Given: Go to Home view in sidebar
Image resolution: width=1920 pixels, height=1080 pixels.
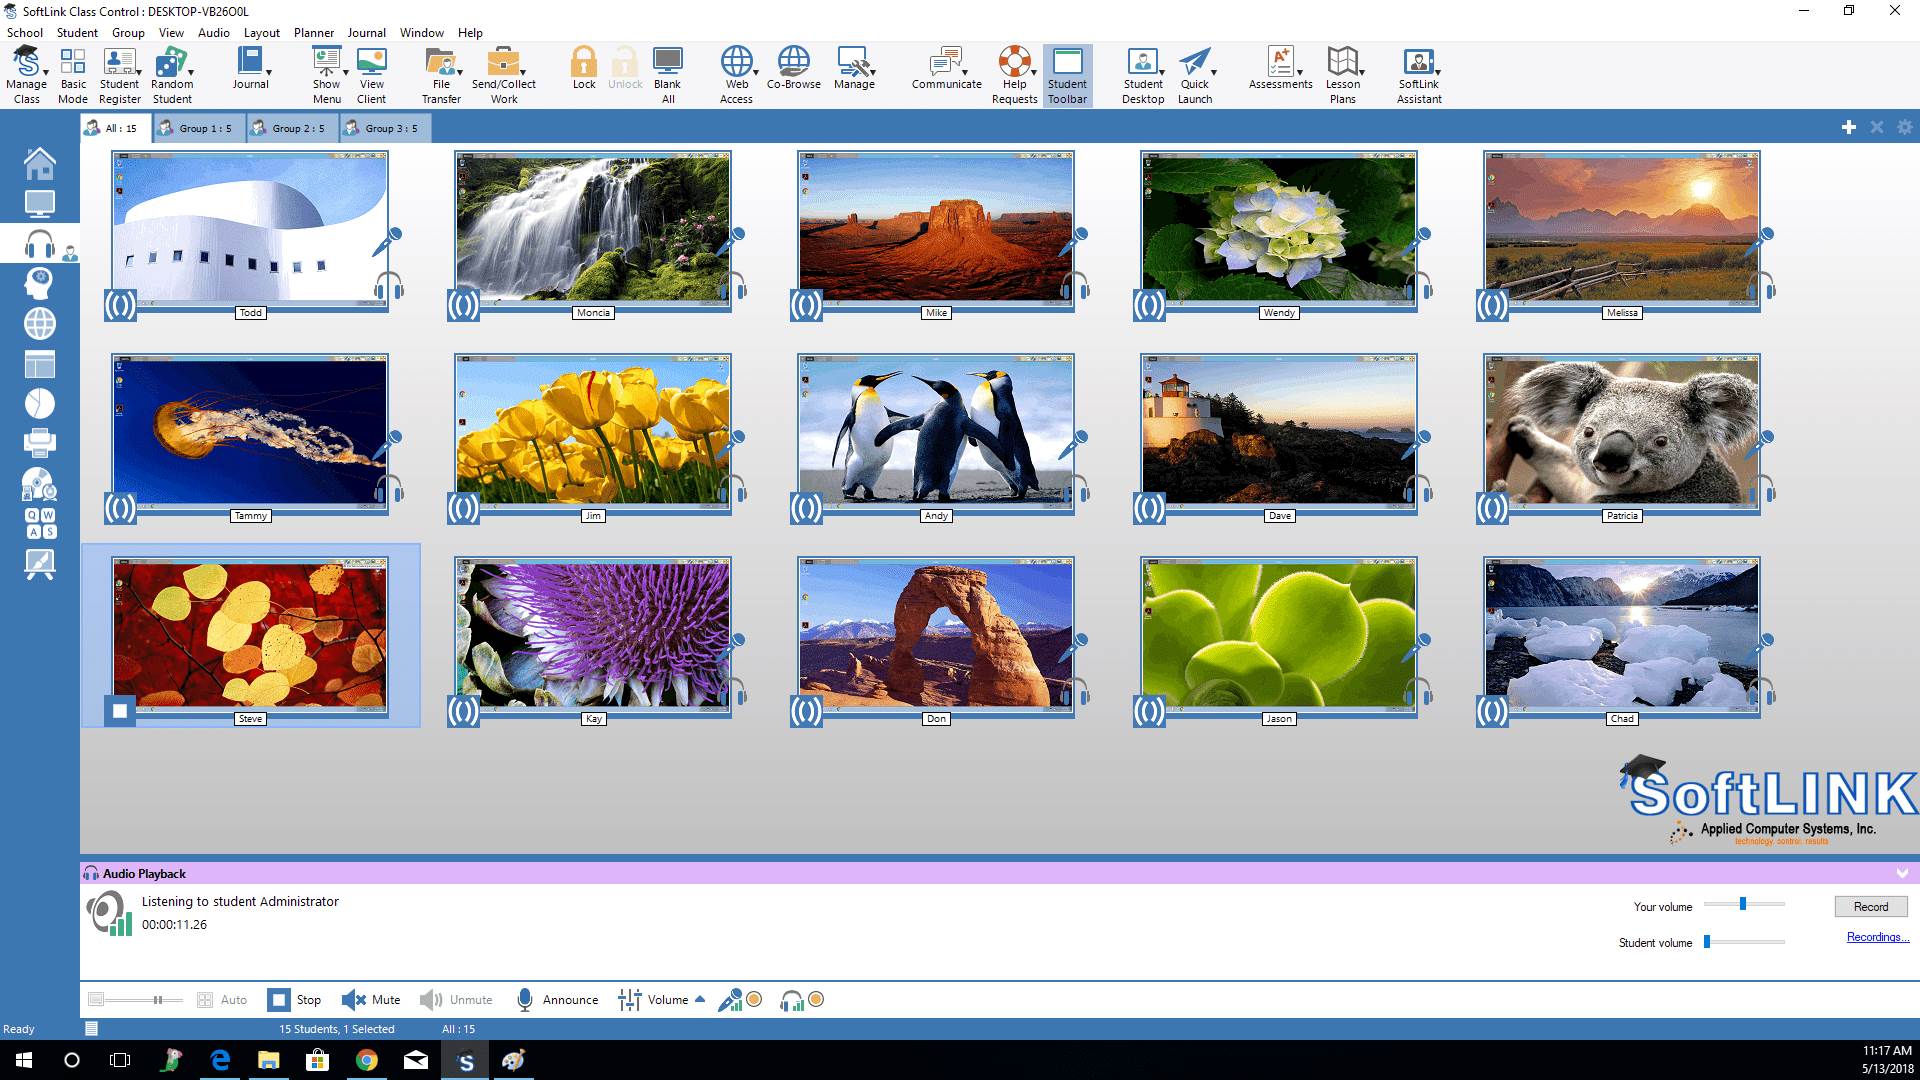Looking at the screenshot, I should pyautogui.click(x=40, y=163).
